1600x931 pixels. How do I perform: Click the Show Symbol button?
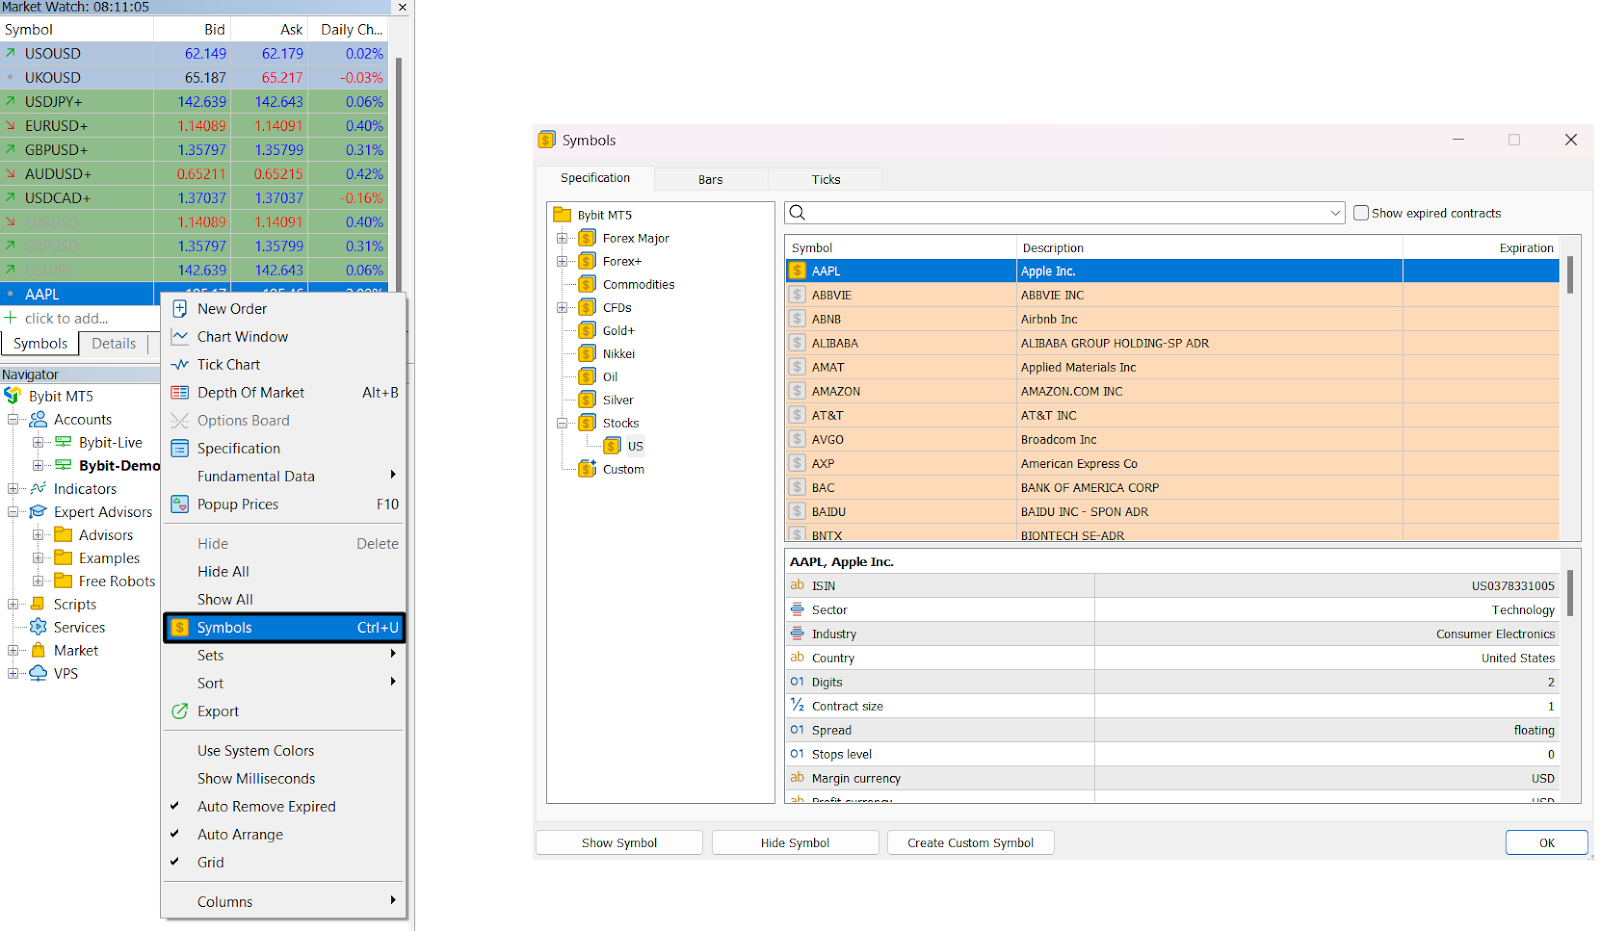point(619,843)
